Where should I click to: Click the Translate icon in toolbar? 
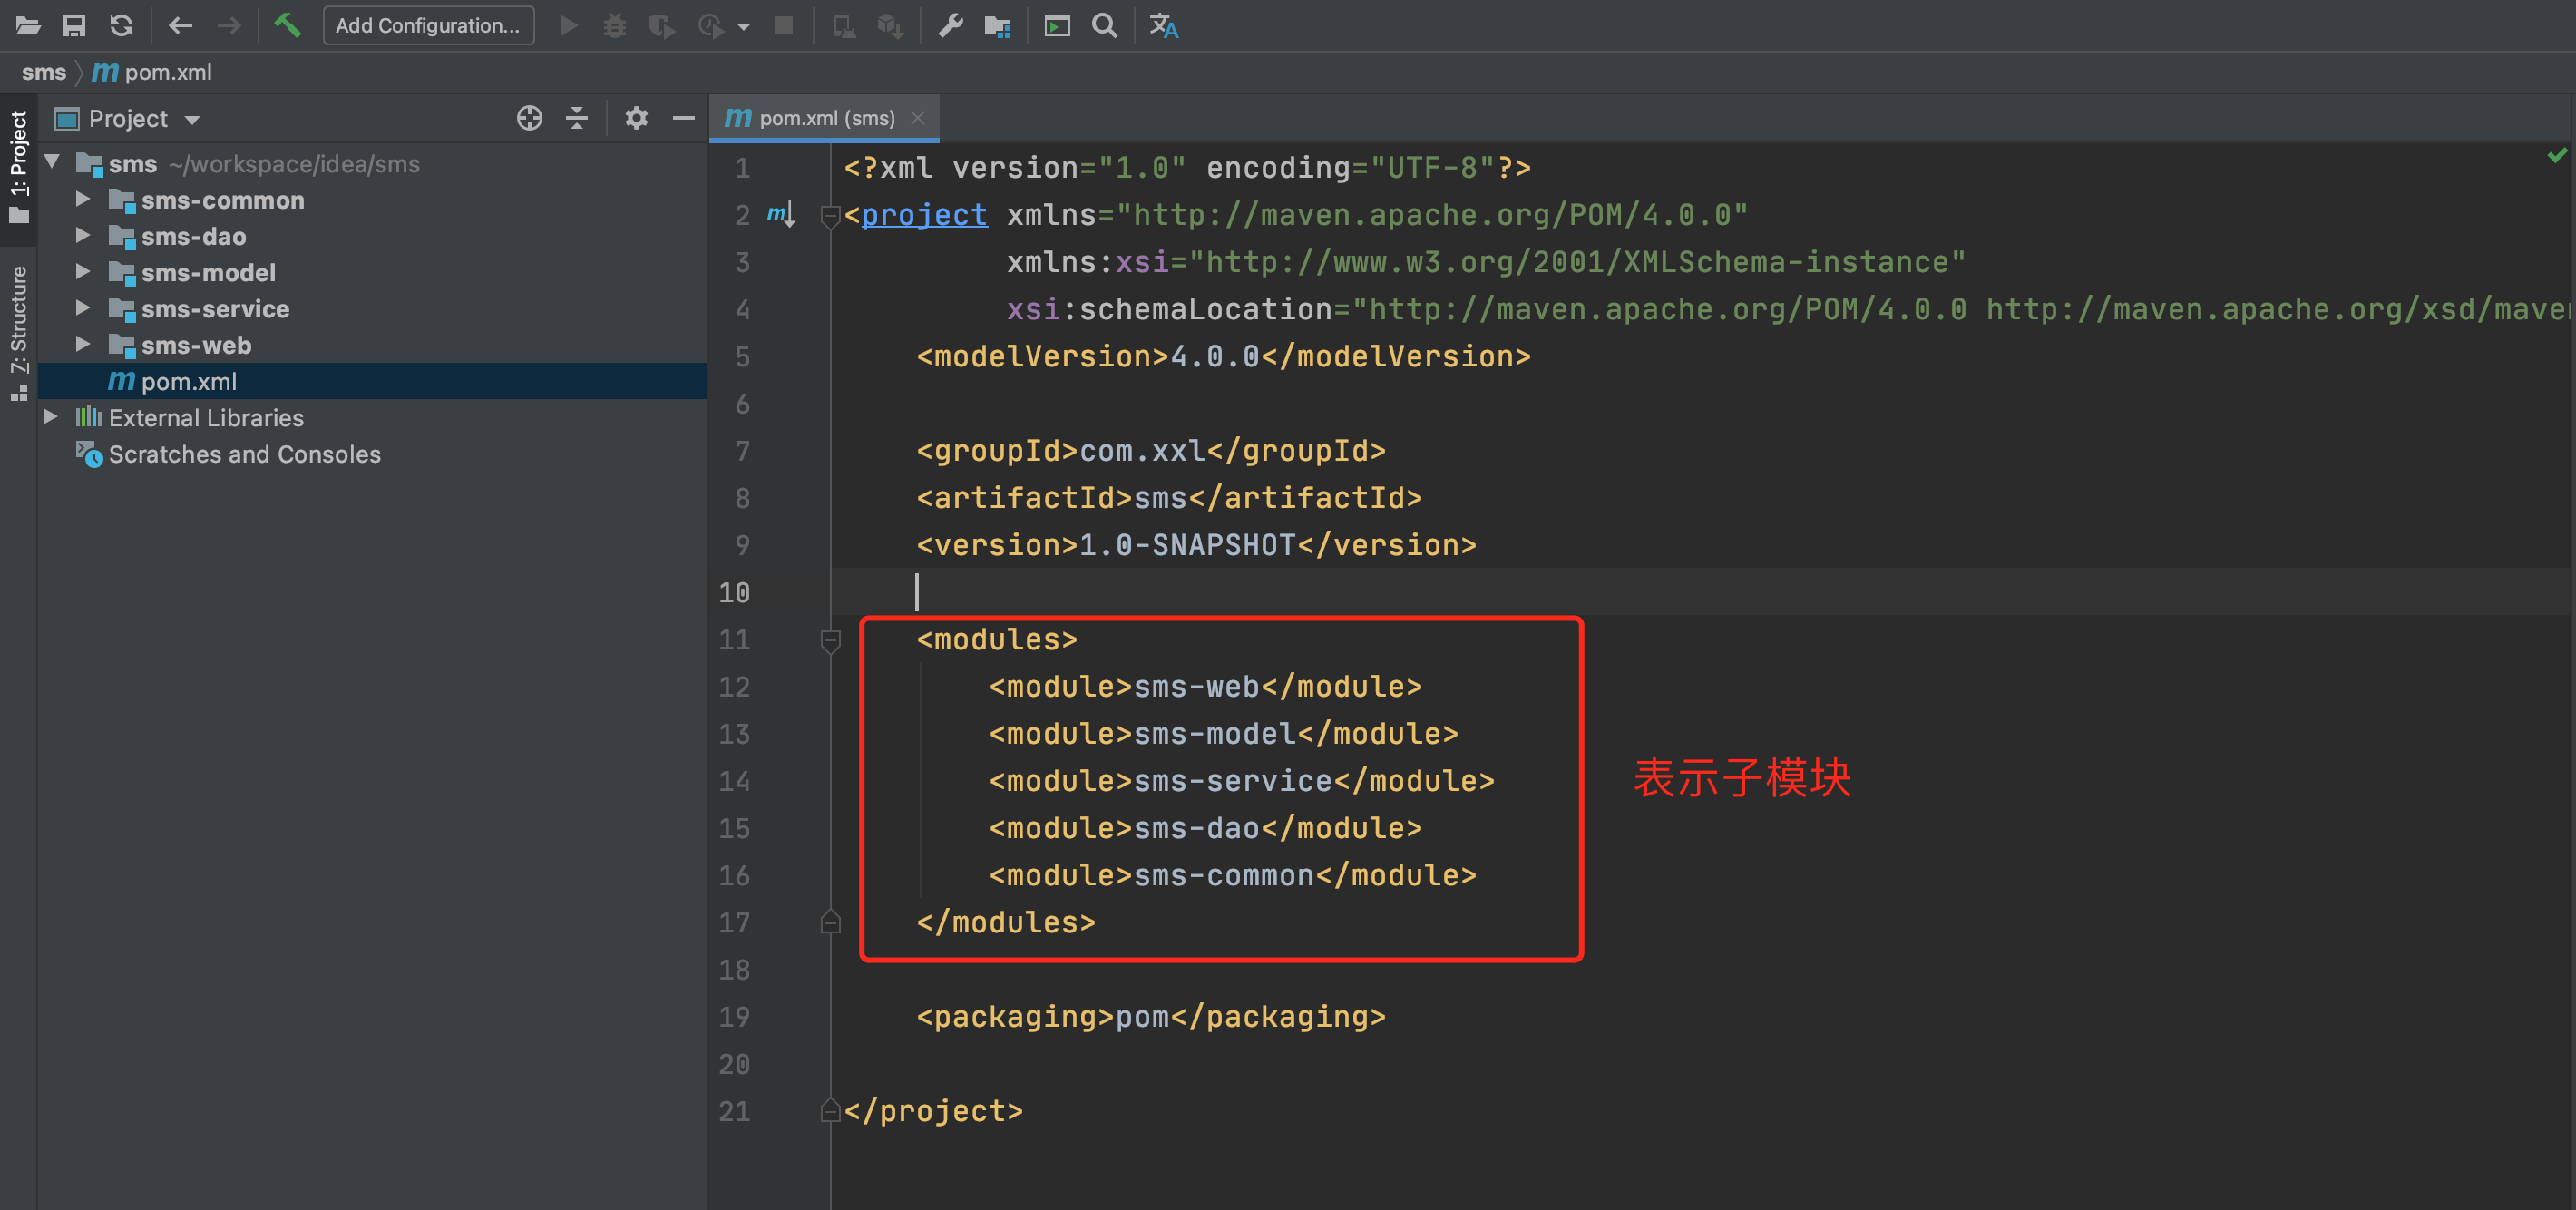(x=1163, y=25)
